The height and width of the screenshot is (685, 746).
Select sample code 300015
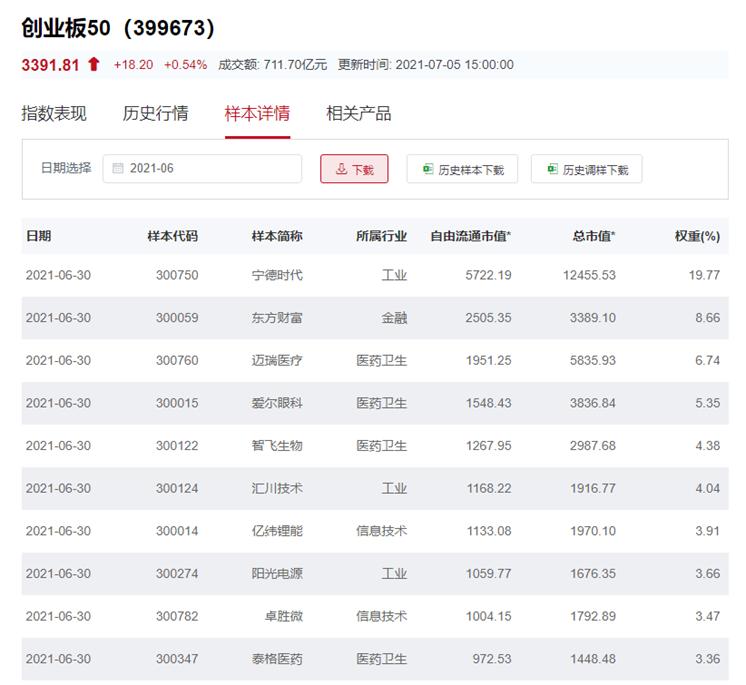click(x=177, y=403)
